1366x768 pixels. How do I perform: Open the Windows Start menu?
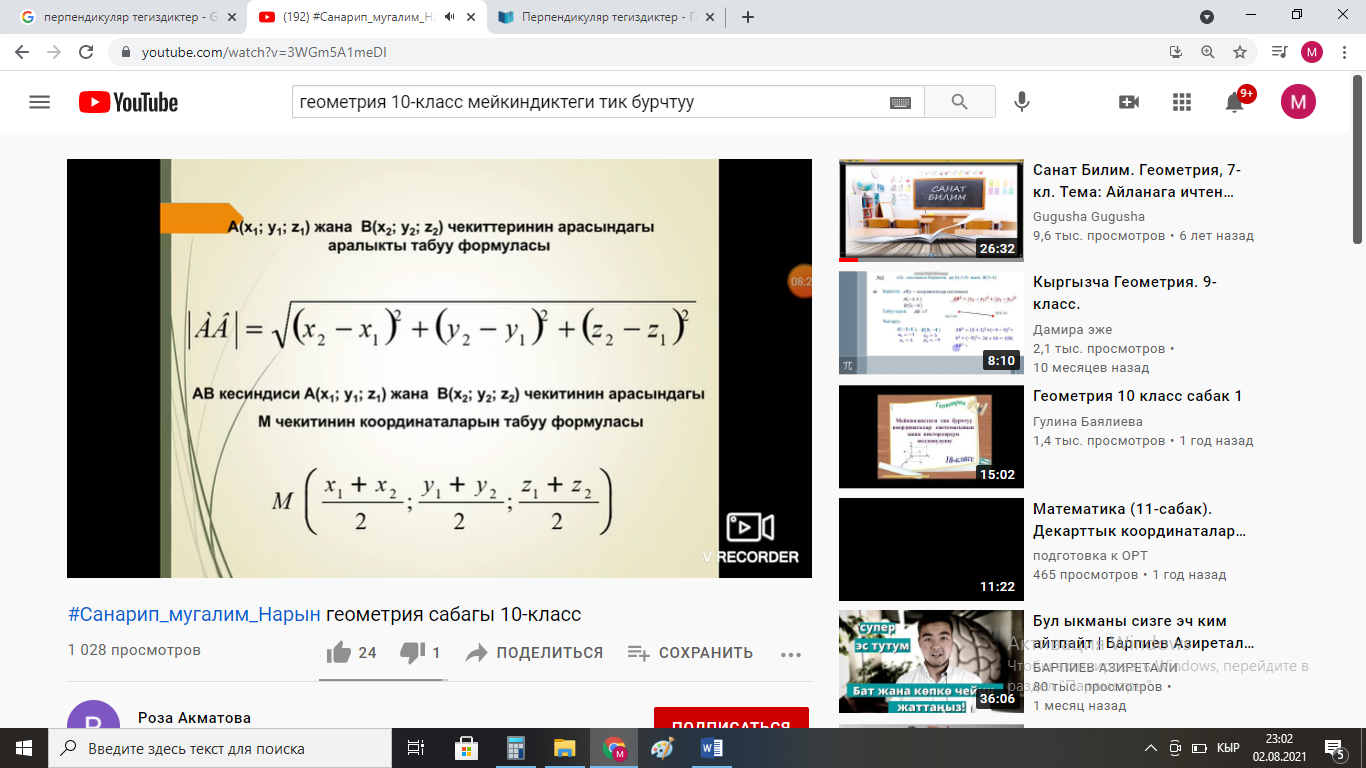click(x=24, y=748)
